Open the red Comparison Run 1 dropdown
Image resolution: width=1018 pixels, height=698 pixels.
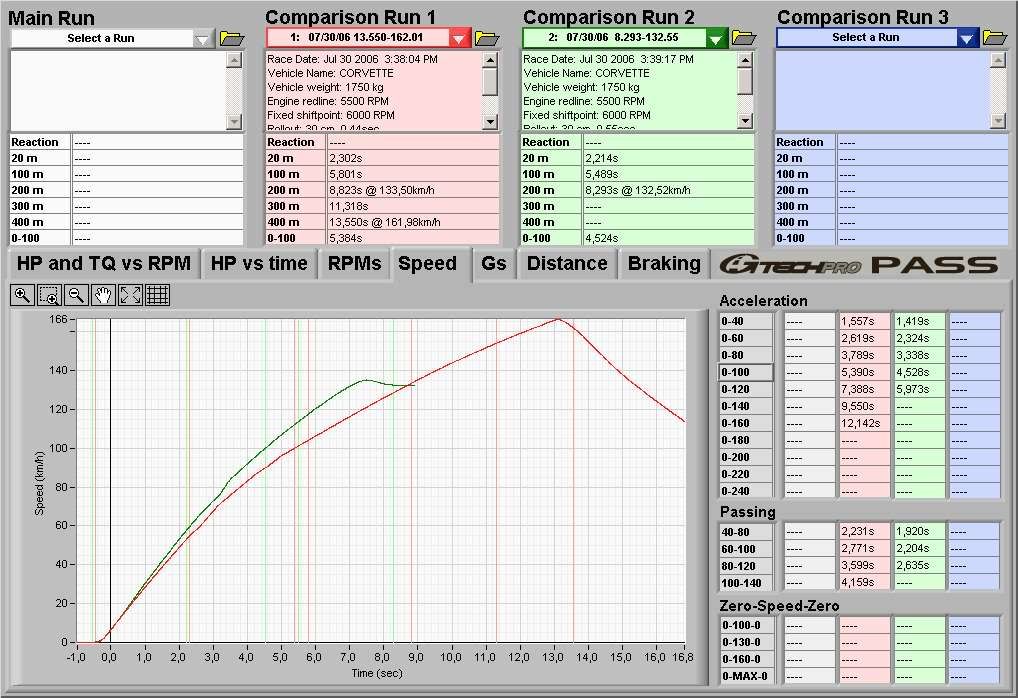(458, 38)
